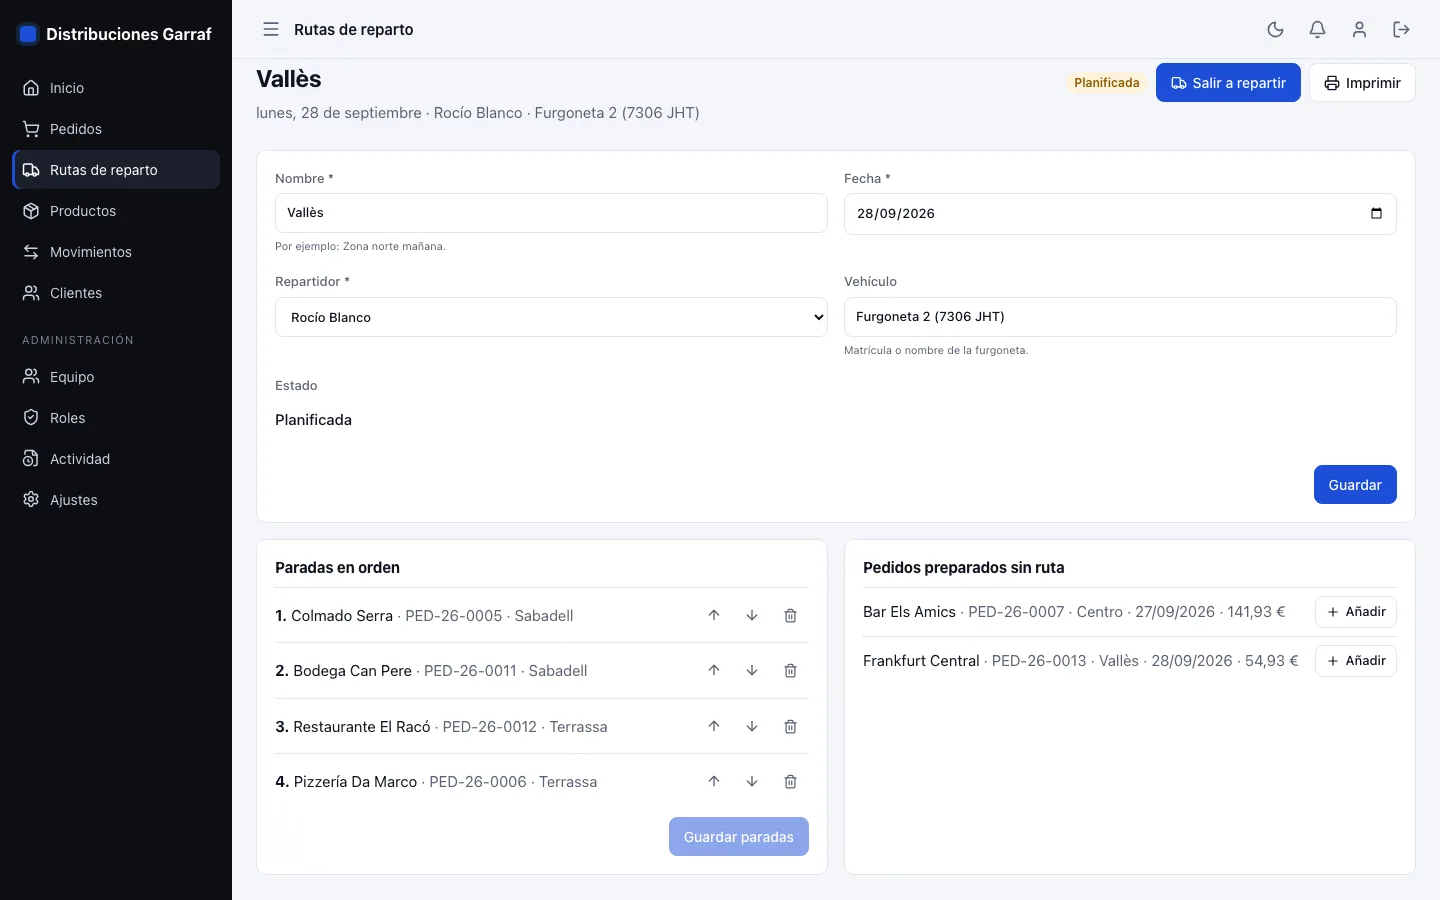
Task: Delete Colmado Serra stop
Action: [x=790, y=616]
